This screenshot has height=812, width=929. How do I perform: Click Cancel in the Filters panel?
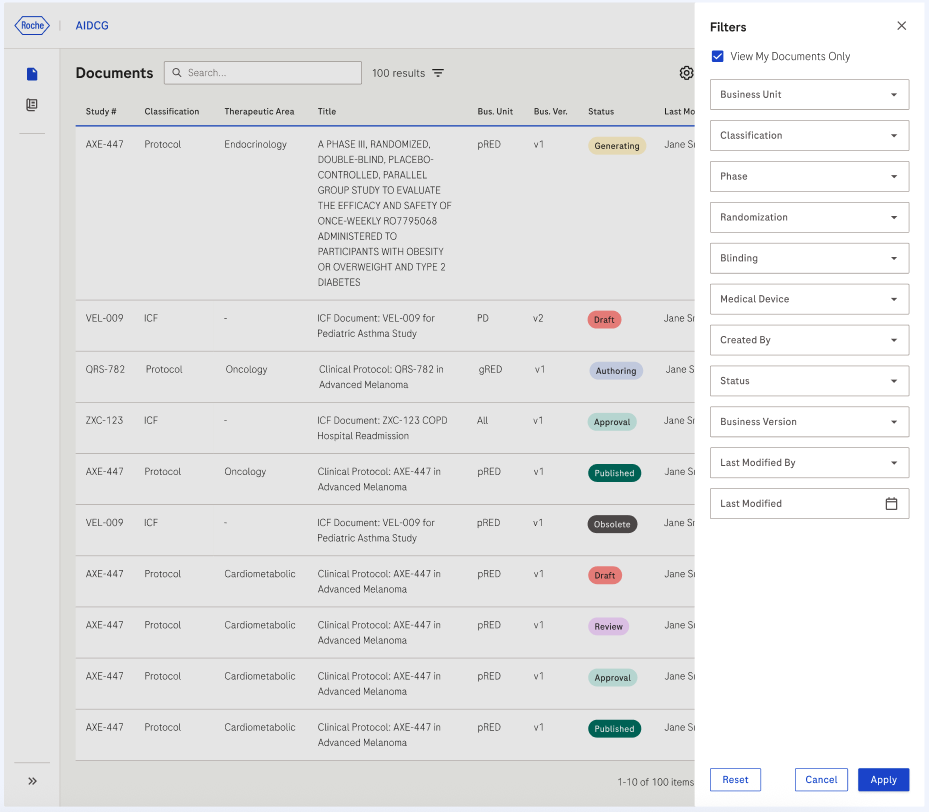click(x=821, y=780)
